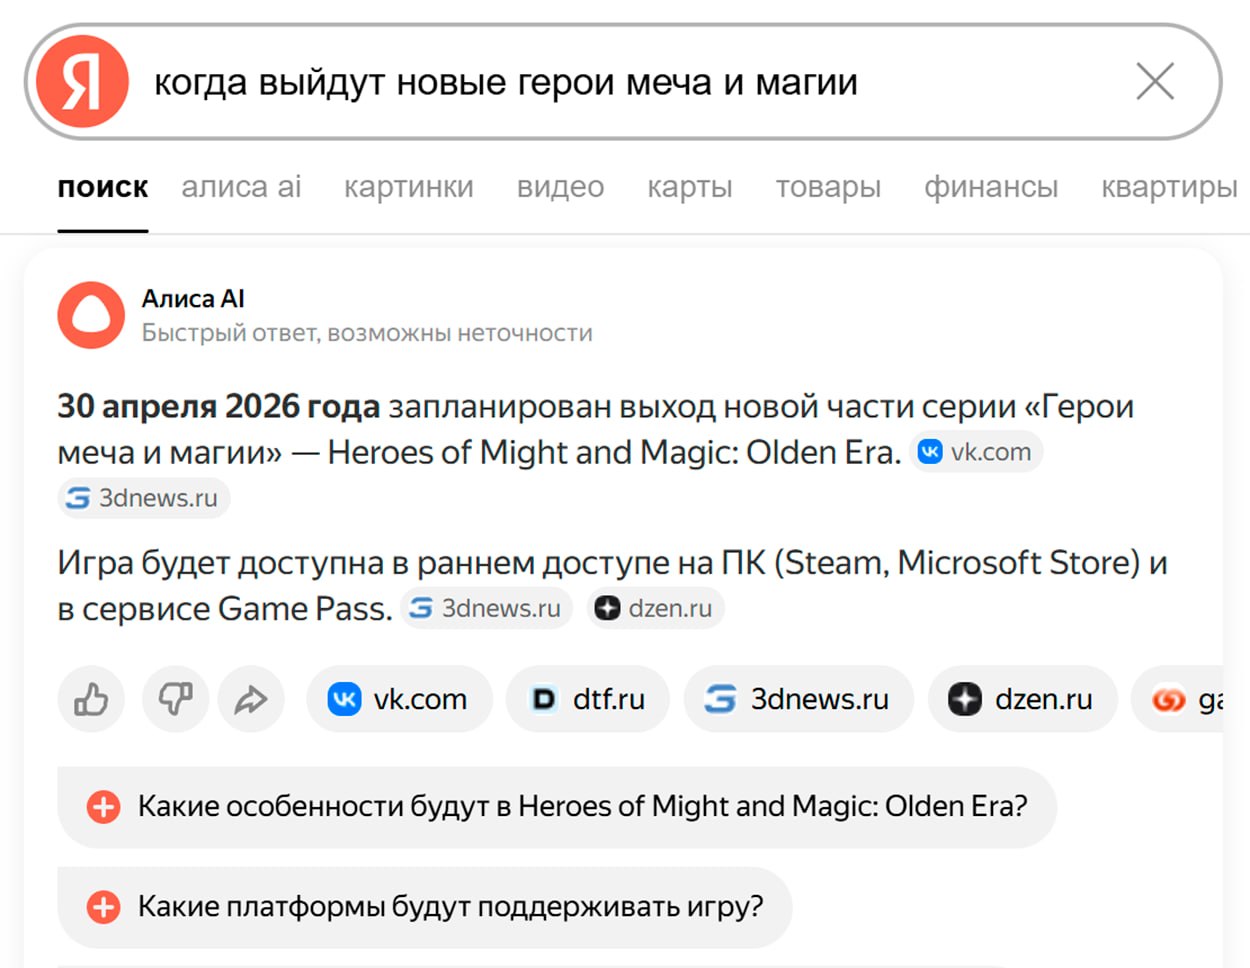Click the Алиса AI avatar icon
1250x968 pixels.
[x=91, y=315]
